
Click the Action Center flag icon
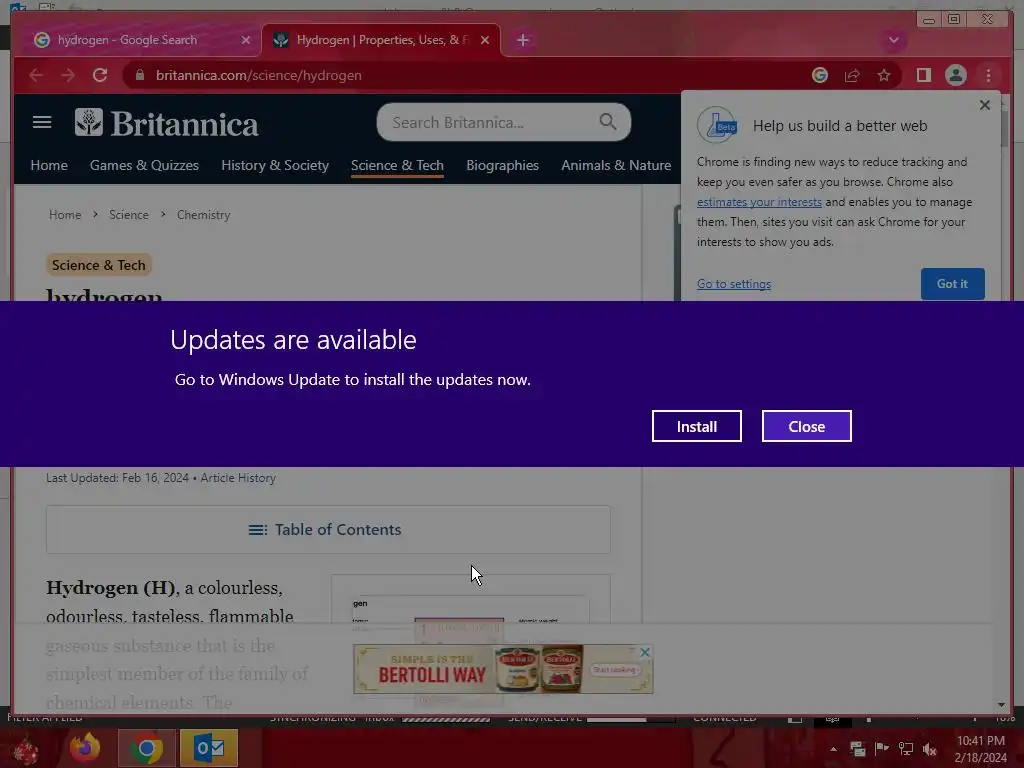click(x=882, y=749)
